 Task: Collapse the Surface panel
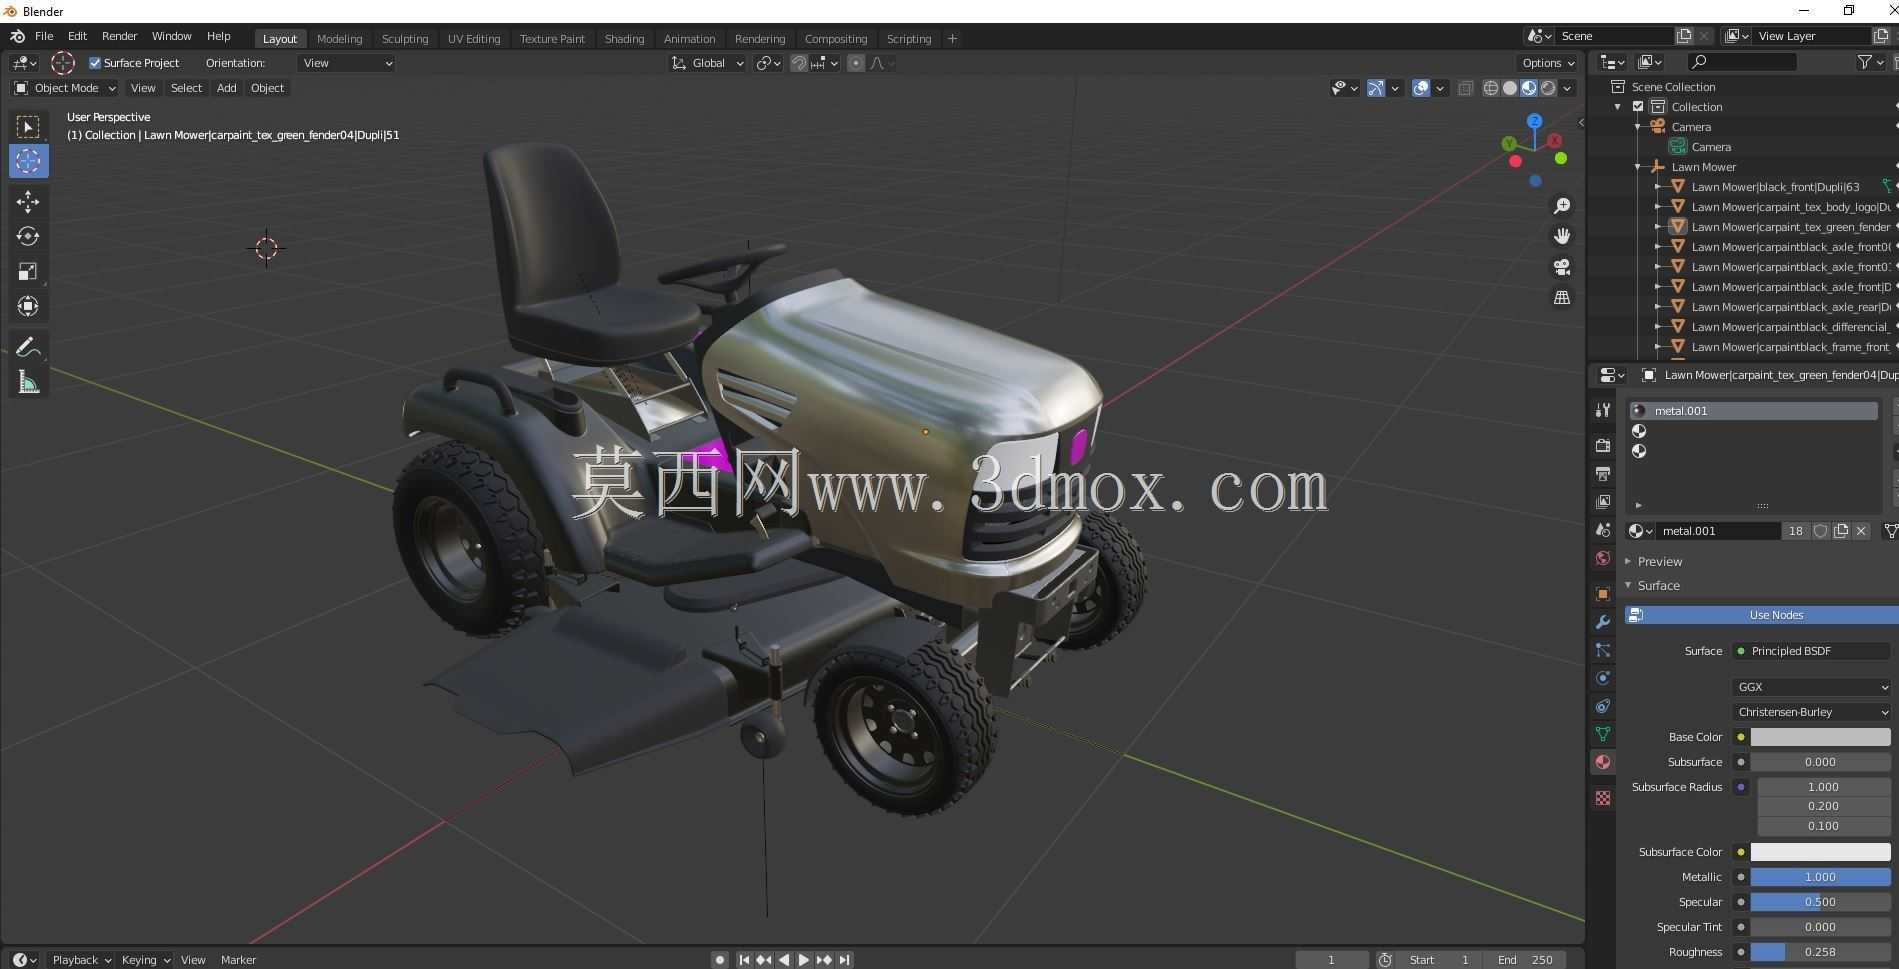[1658, 586]
